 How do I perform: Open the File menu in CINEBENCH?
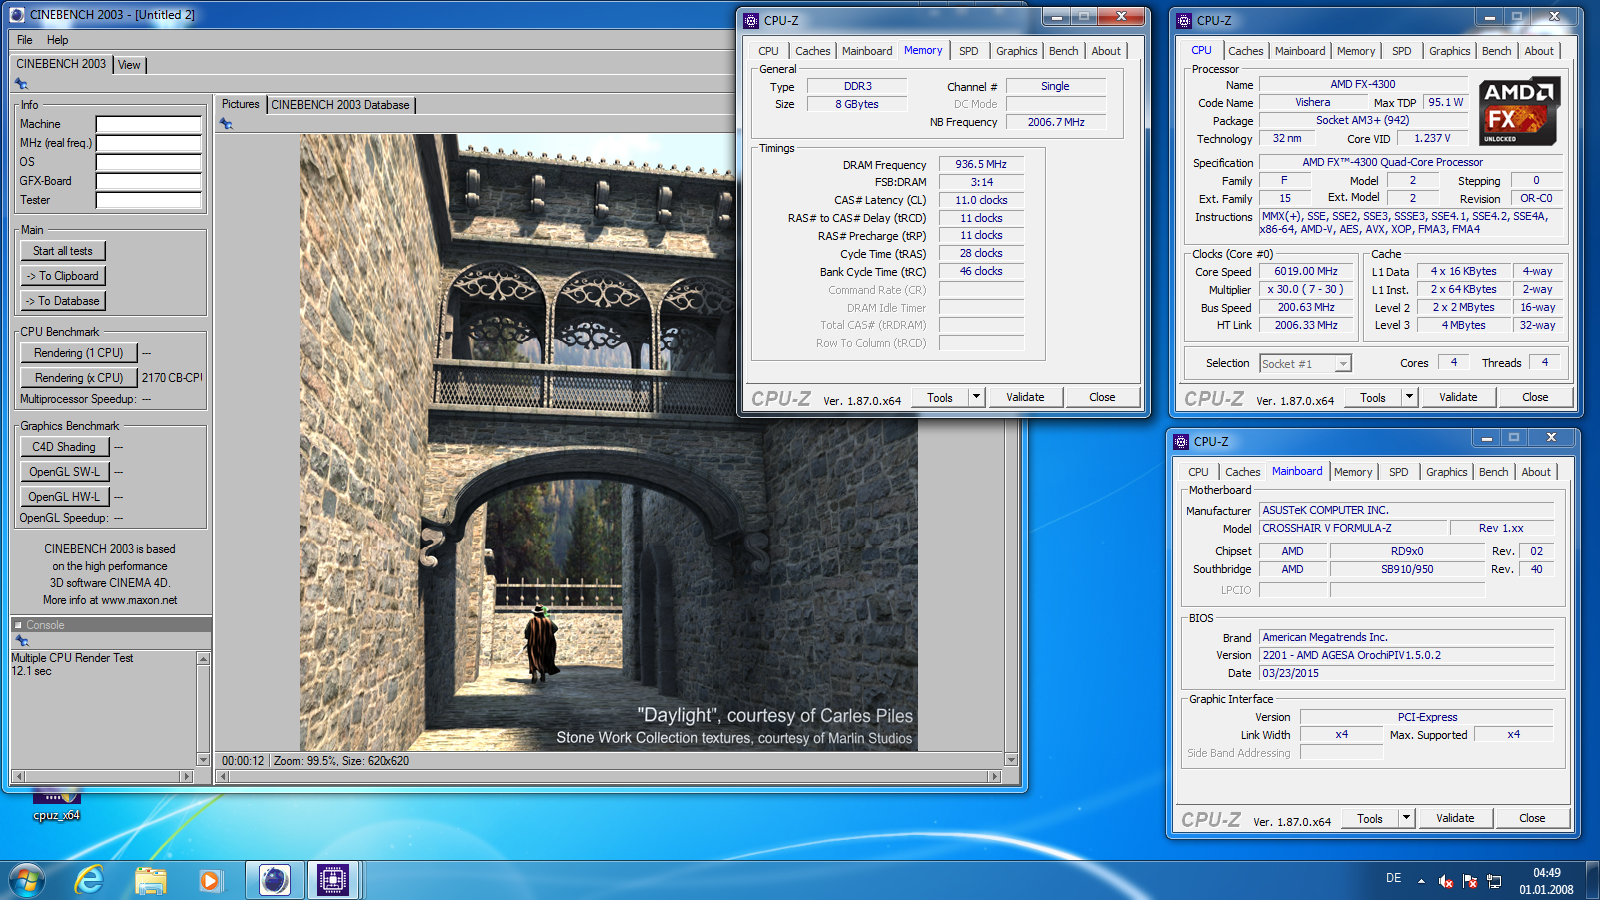(25, 40)
